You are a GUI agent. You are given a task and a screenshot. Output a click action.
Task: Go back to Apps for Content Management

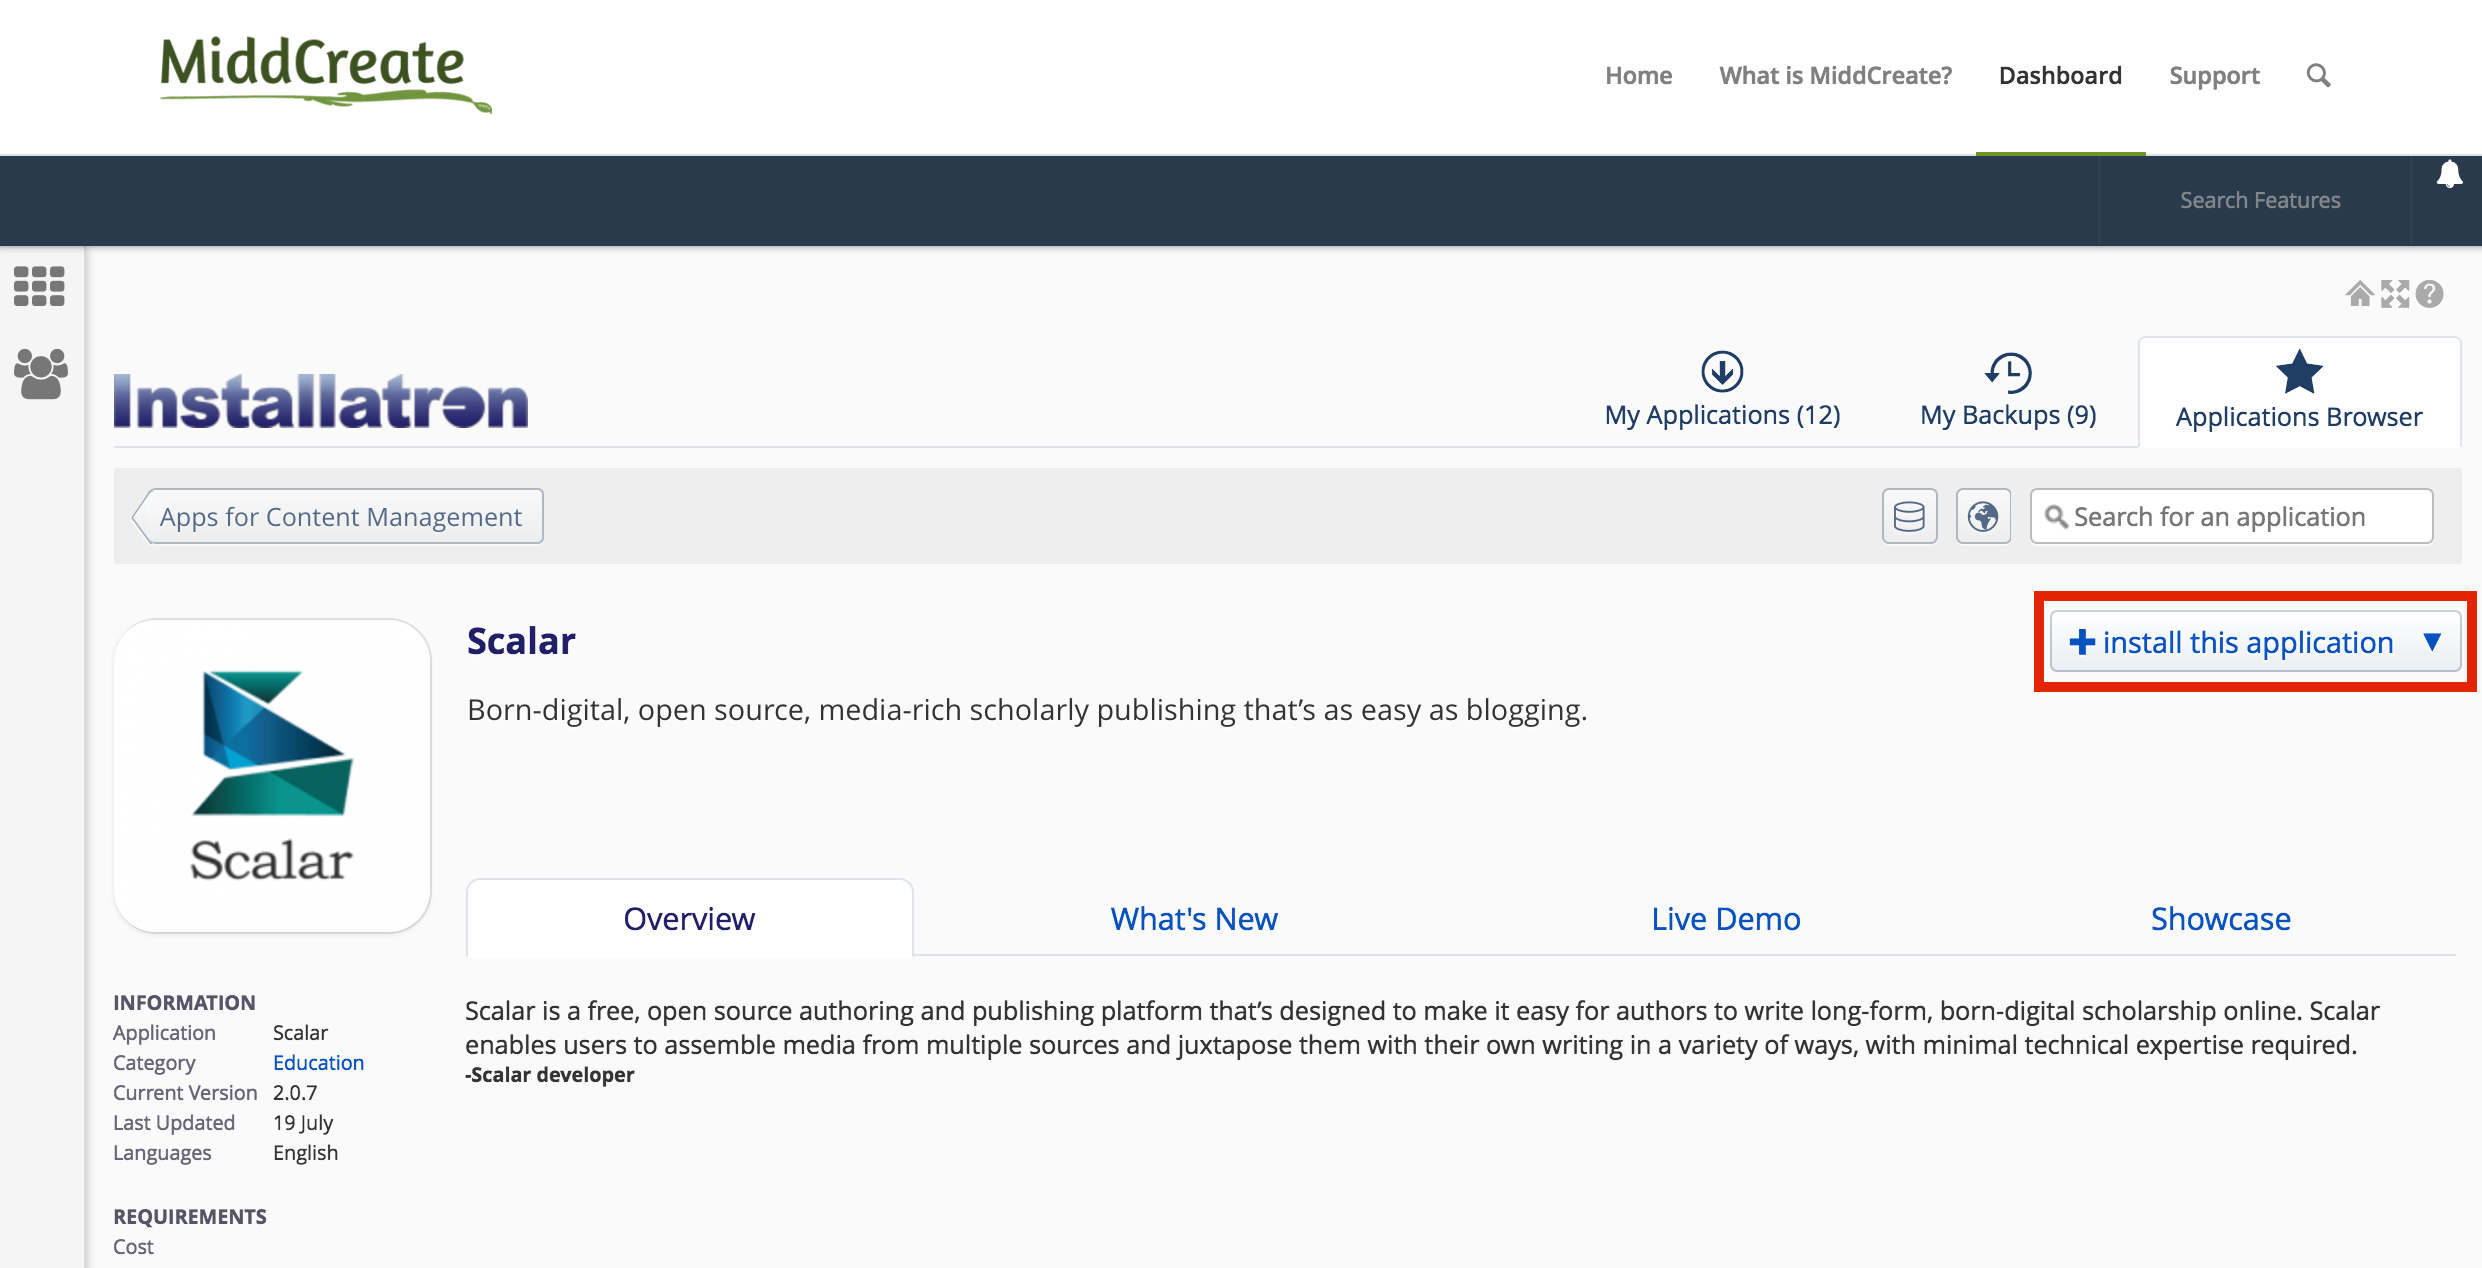point(339,516)
